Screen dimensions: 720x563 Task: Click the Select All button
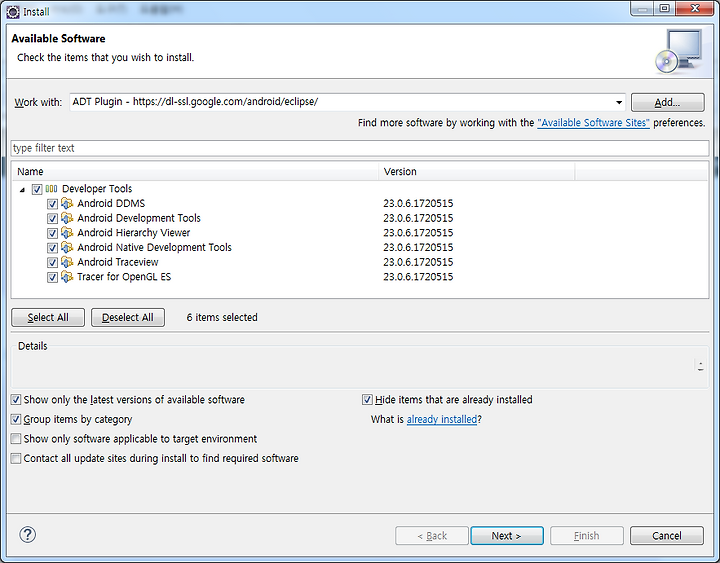(x=48, y=317)
